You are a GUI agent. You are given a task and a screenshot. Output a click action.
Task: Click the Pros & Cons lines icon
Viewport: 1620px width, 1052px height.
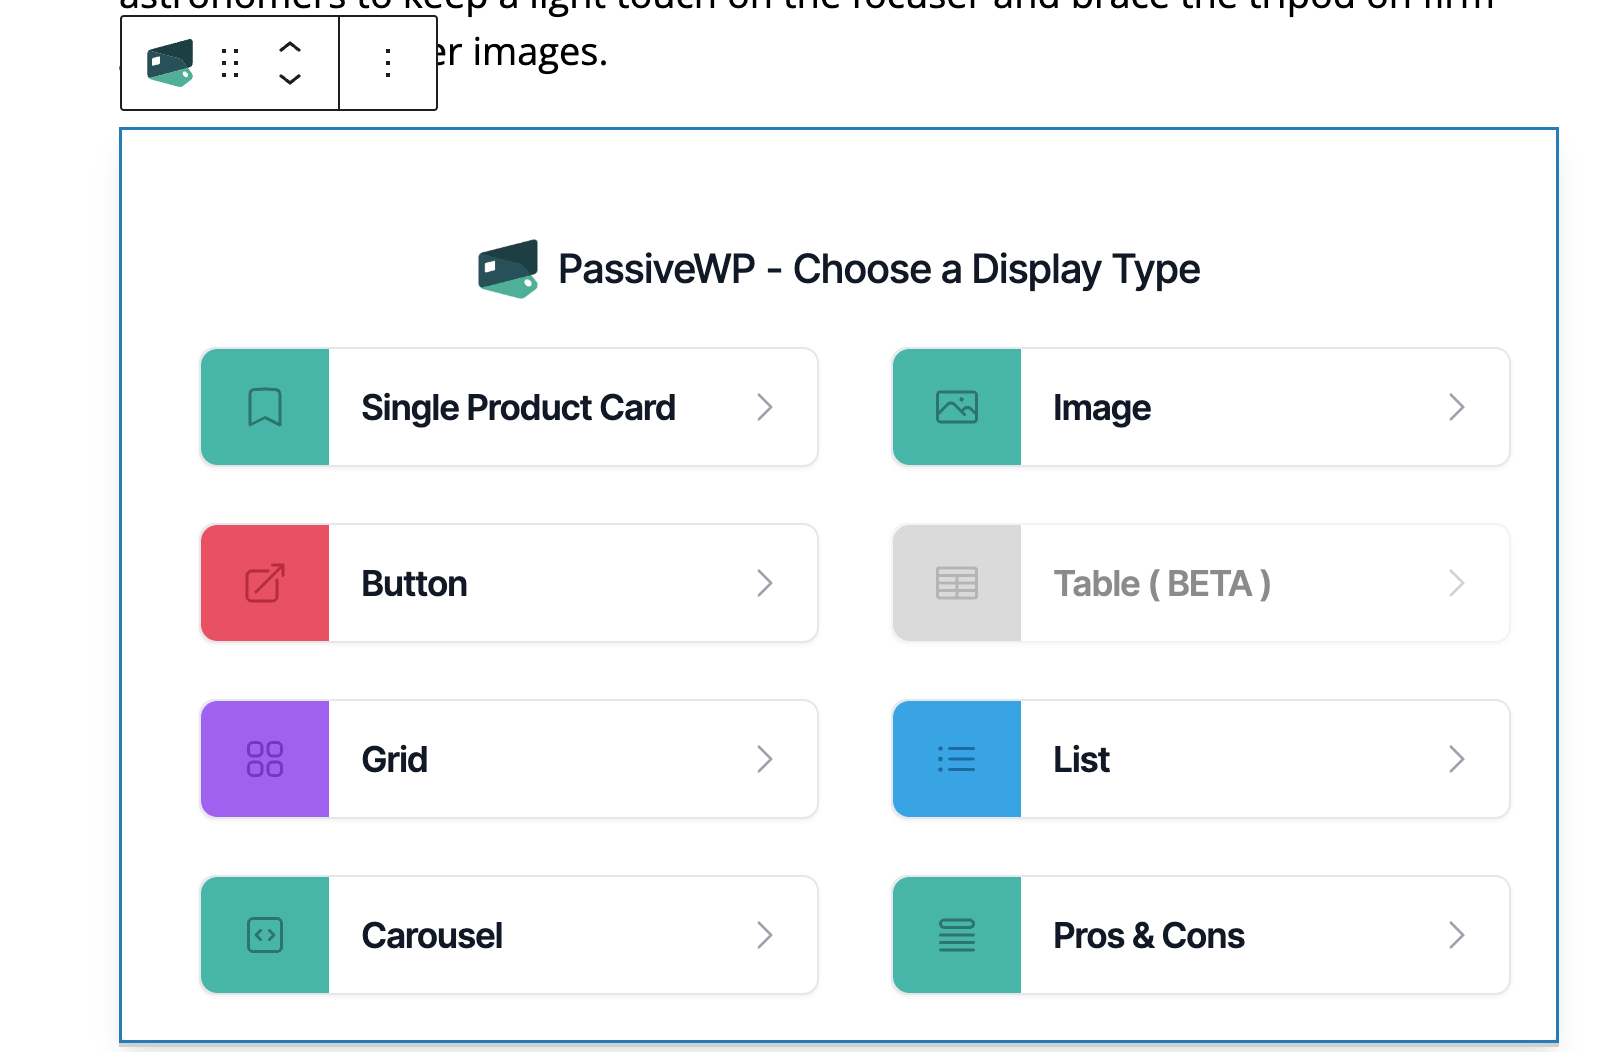[957, 935]
